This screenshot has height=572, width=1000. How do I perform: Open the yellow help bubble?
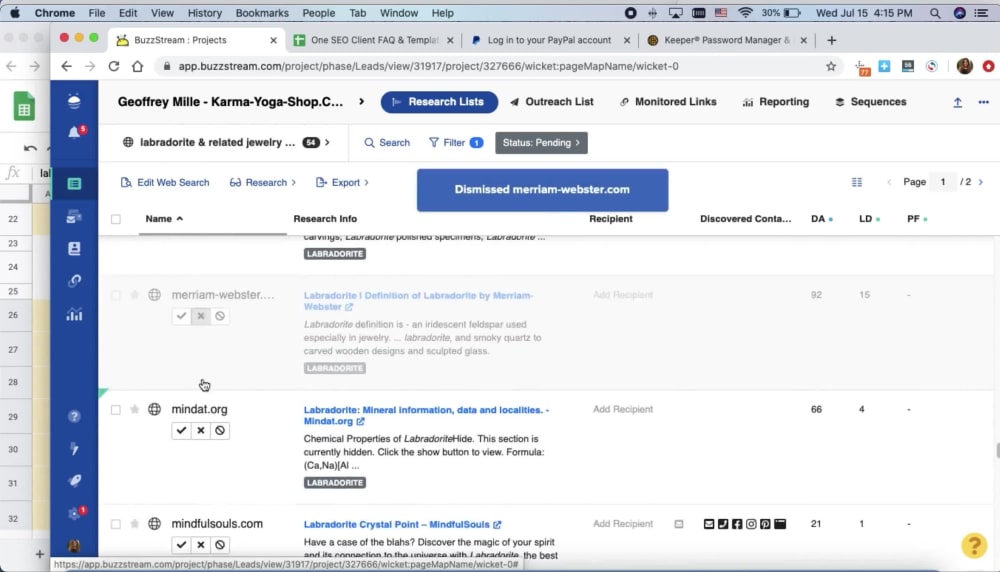974,545
